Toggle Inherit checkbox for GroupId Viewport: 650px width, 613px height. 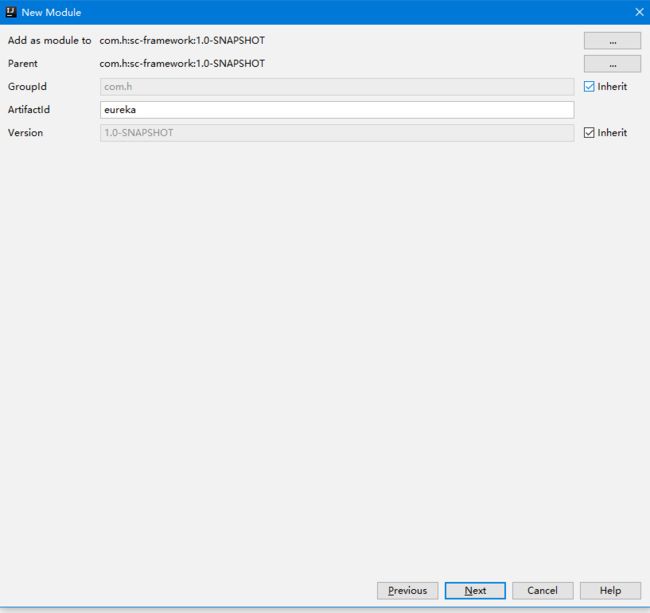pos(589,87)
